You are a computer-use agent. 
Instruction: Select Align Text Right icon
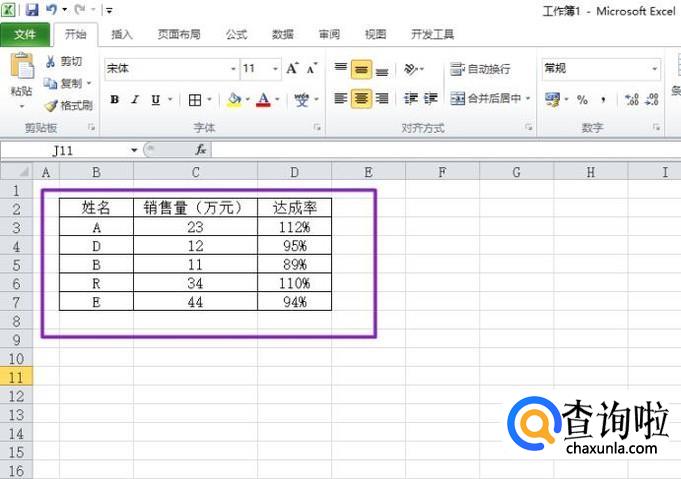click(x=382, y=99)
